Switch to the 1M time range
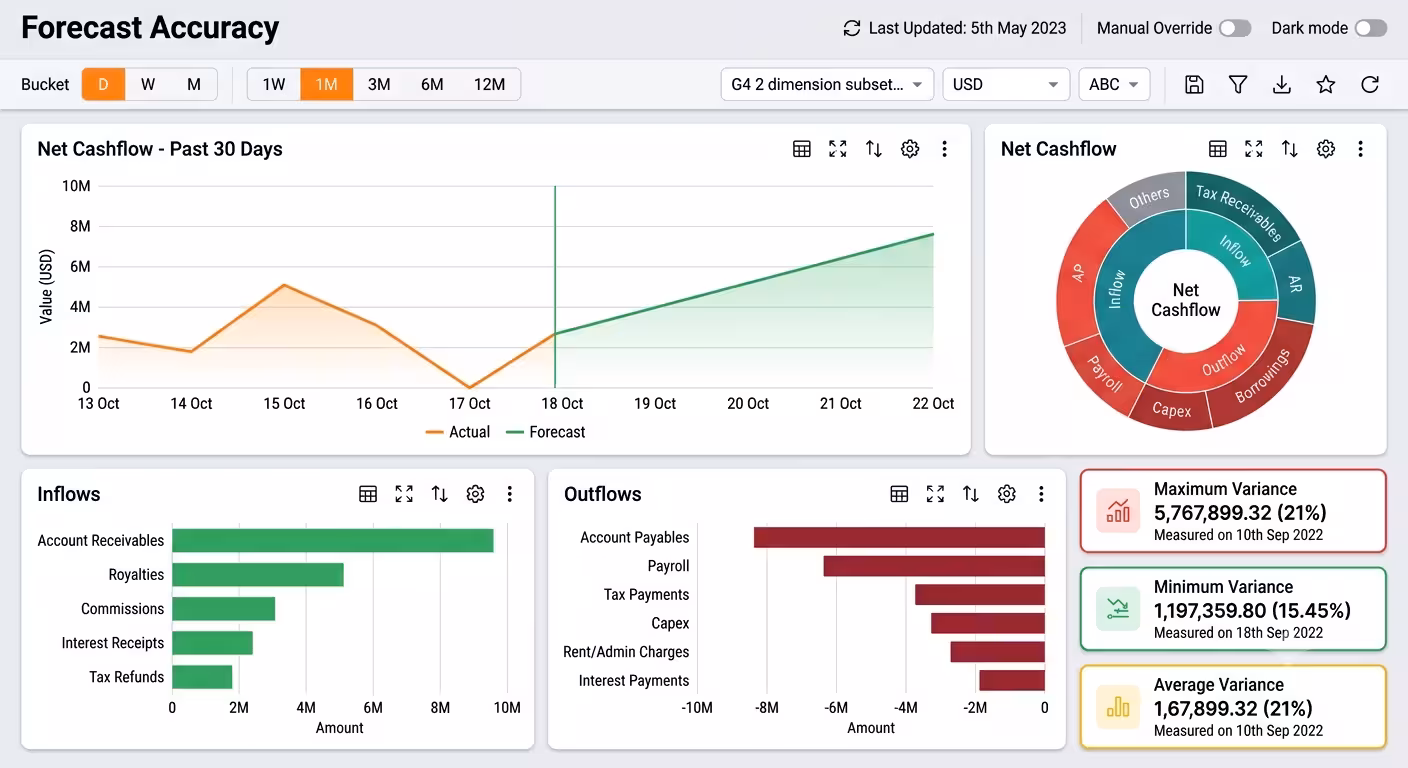The image size is (1408, 768). pyautogui.click(x=326, y=84)
